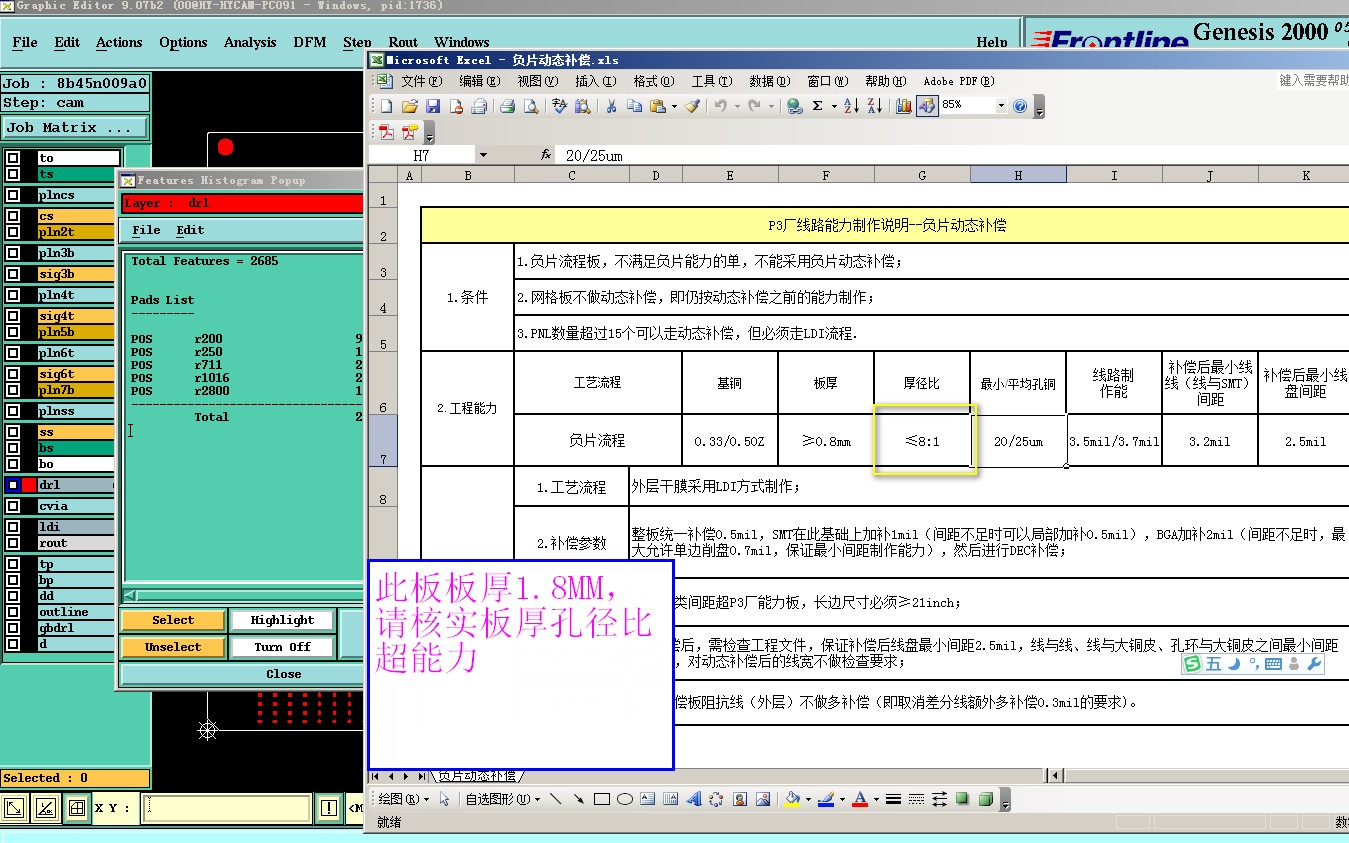Open the 绘图 Draw menu
Screen dimensions: 1349x843
pyautogui.click(x=403, y=799)
